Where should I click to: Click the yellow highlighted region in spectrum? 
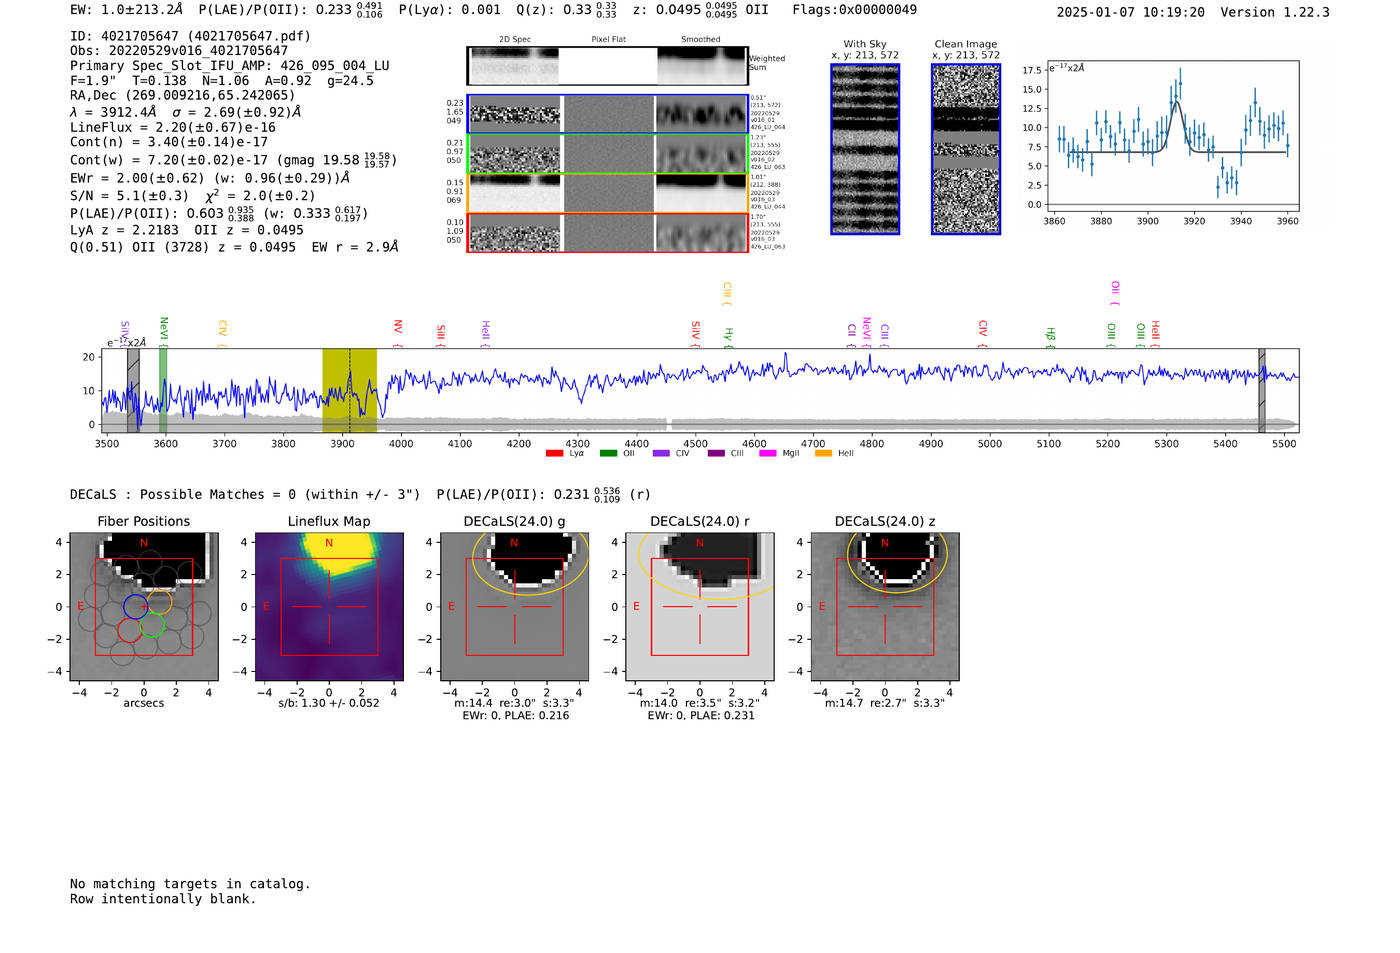click(349, 390)
